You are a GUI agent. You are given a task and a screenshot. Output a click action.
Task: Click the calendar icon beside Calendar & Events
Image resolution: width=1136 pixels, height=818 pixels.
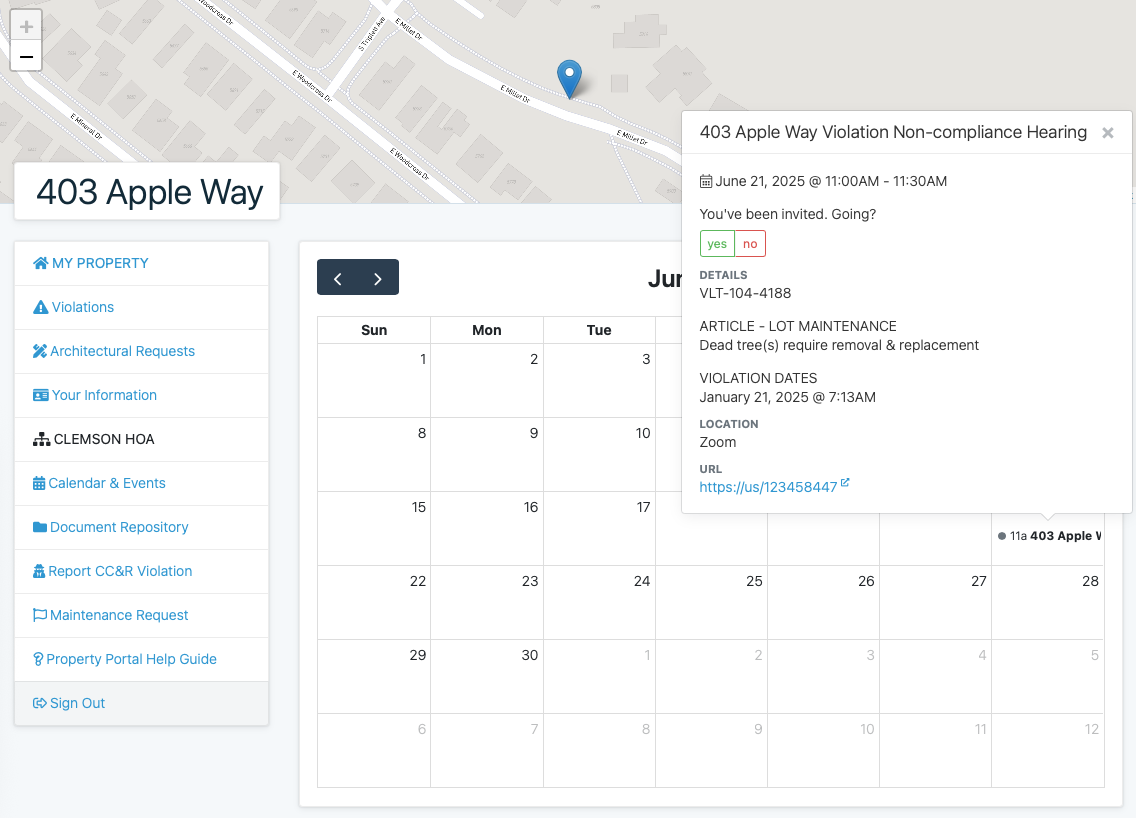click(39, 483)
